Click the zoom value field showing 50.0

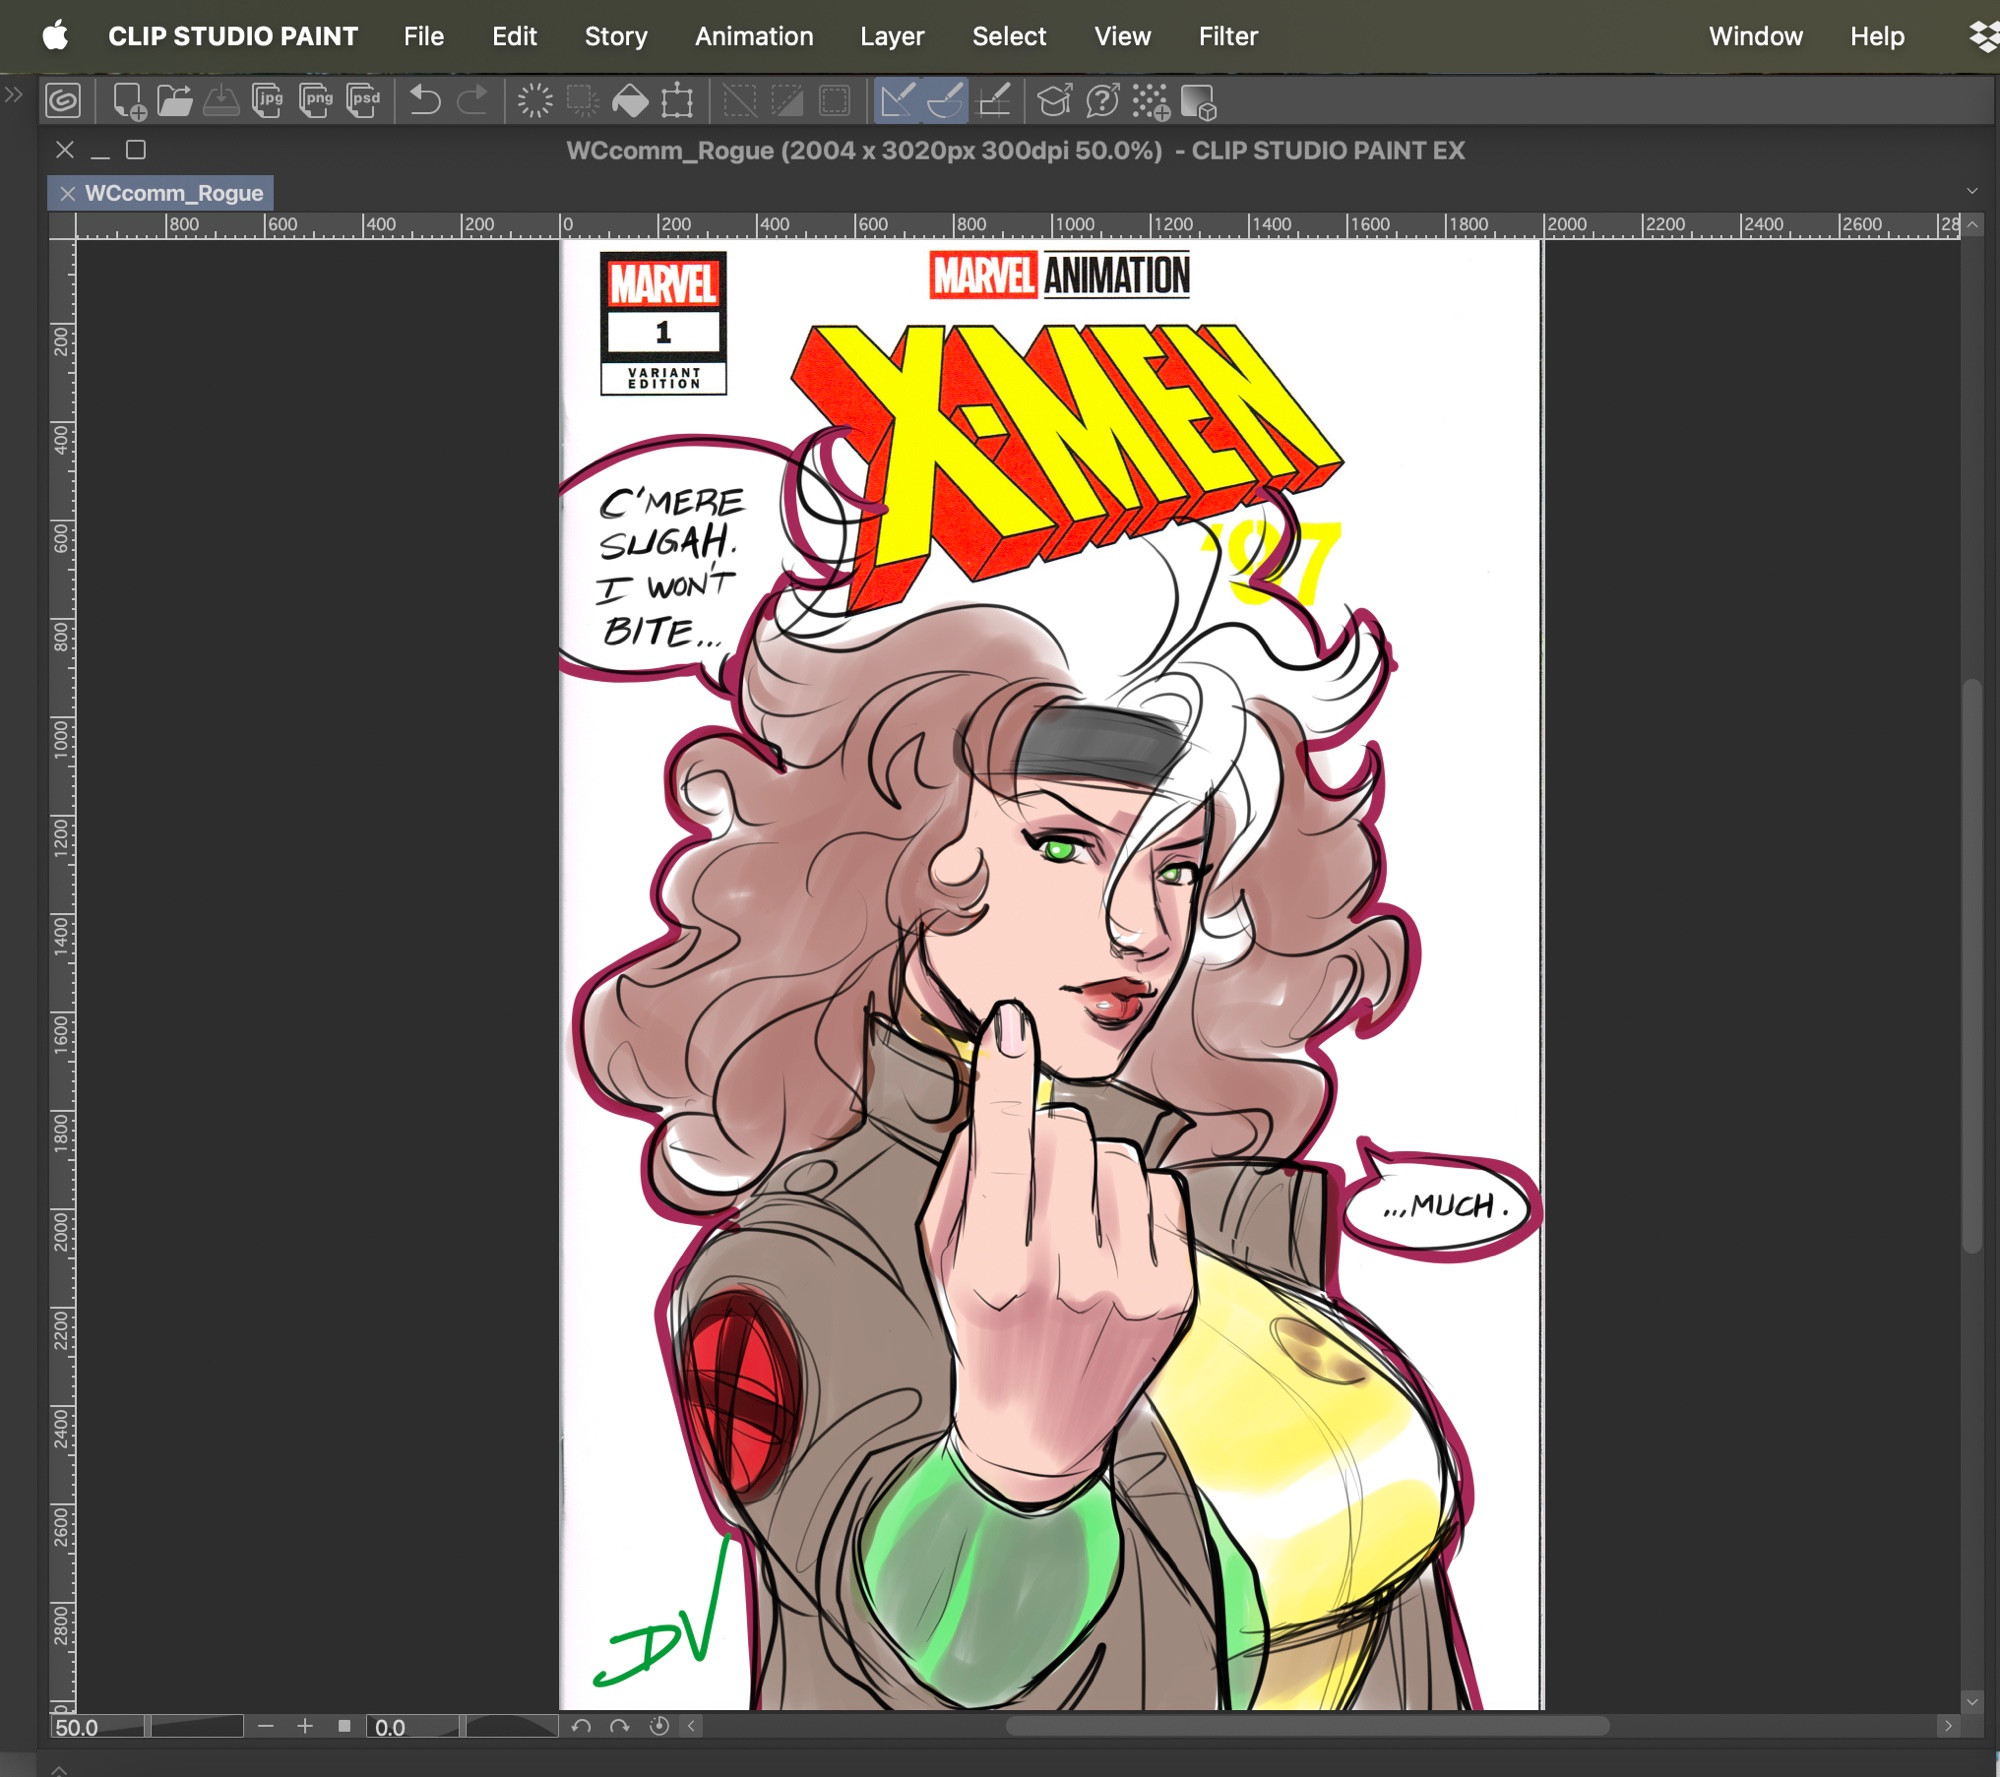coord(97,1727)
